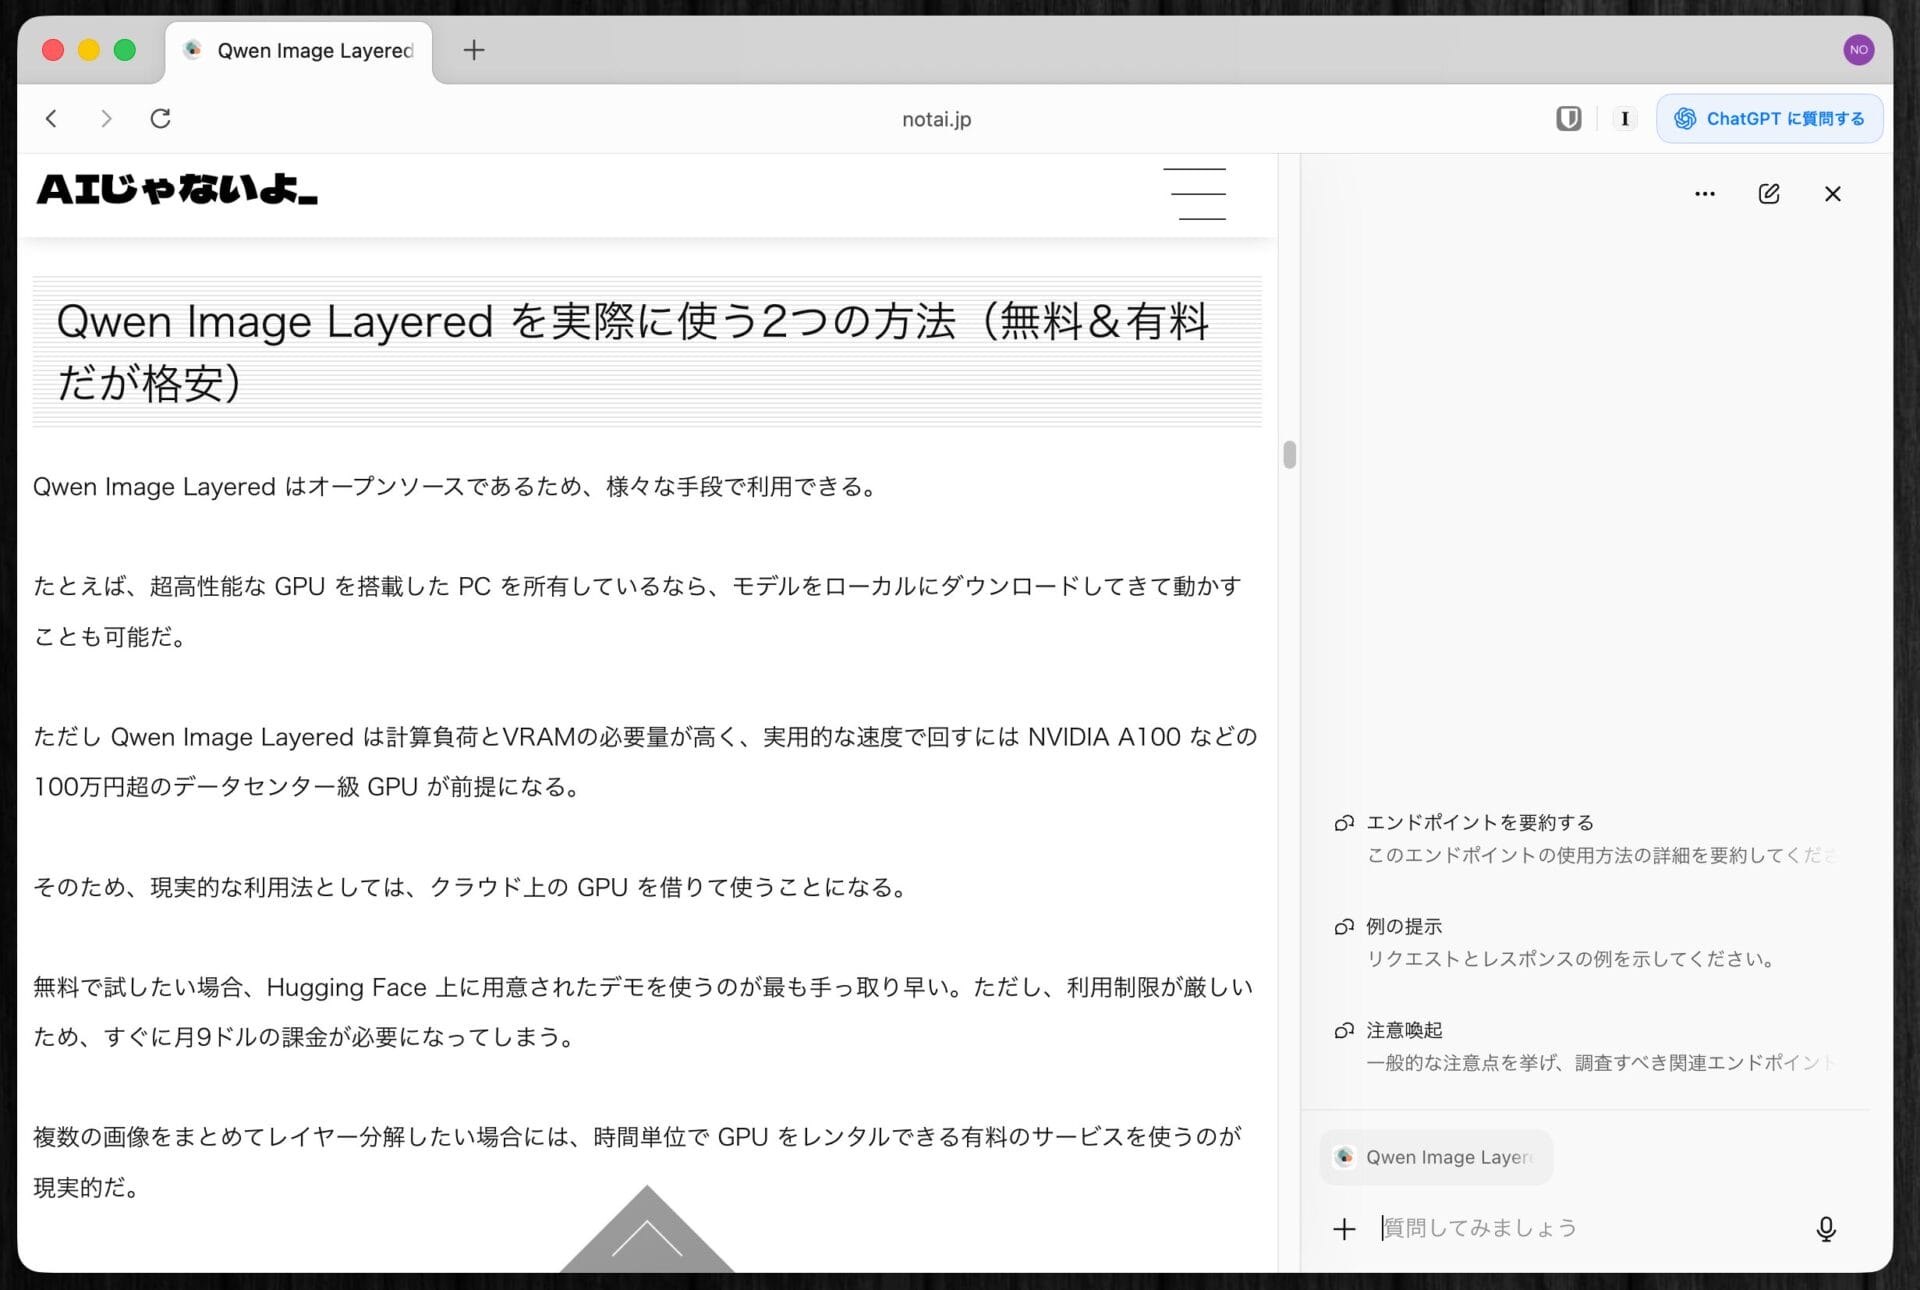Open the hamburger menu on the webpage
Screen dimensions: 1920x1290
1196,193
